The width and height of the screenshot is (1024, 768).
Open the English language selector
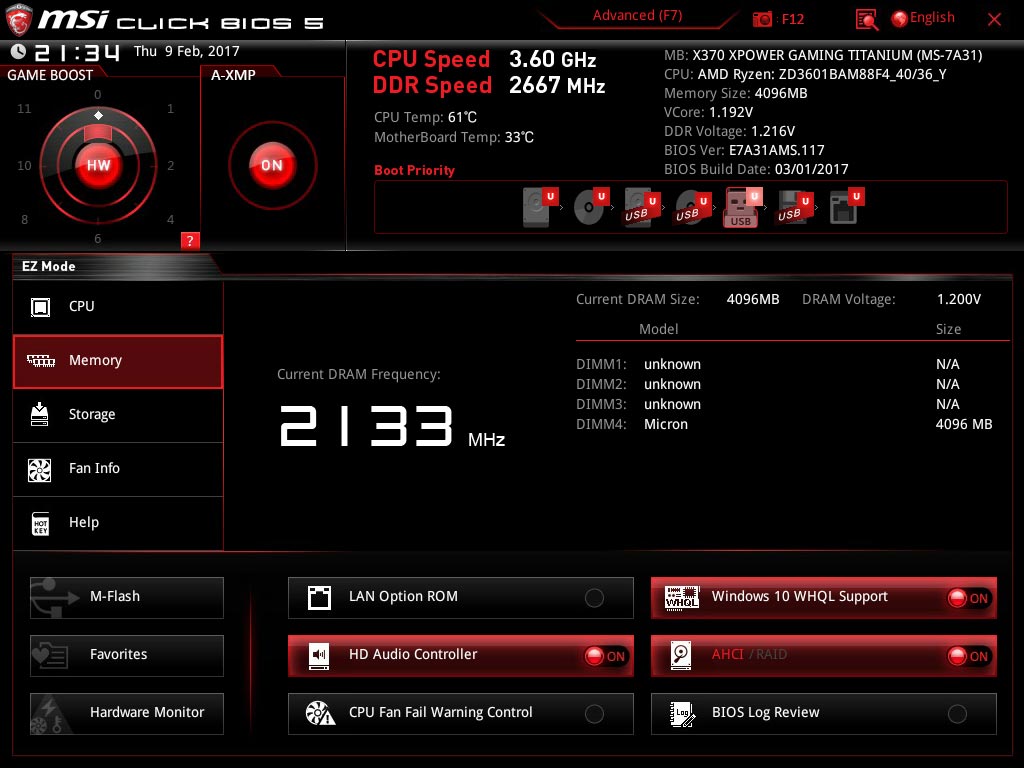[x=923, y=18]
